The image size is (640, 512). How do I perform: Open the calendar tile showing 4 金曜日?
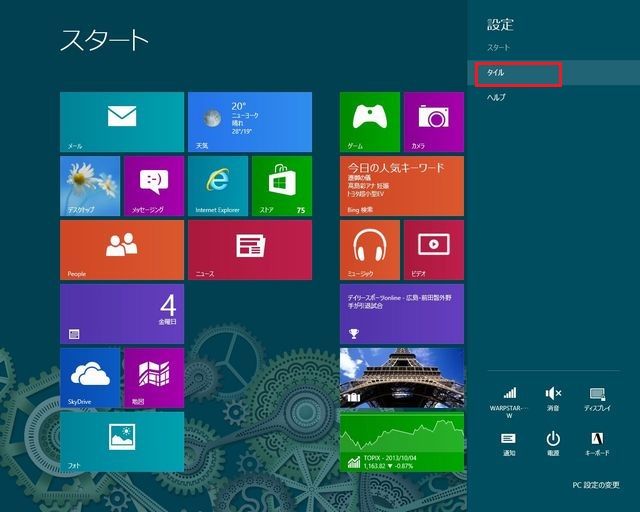122,314
